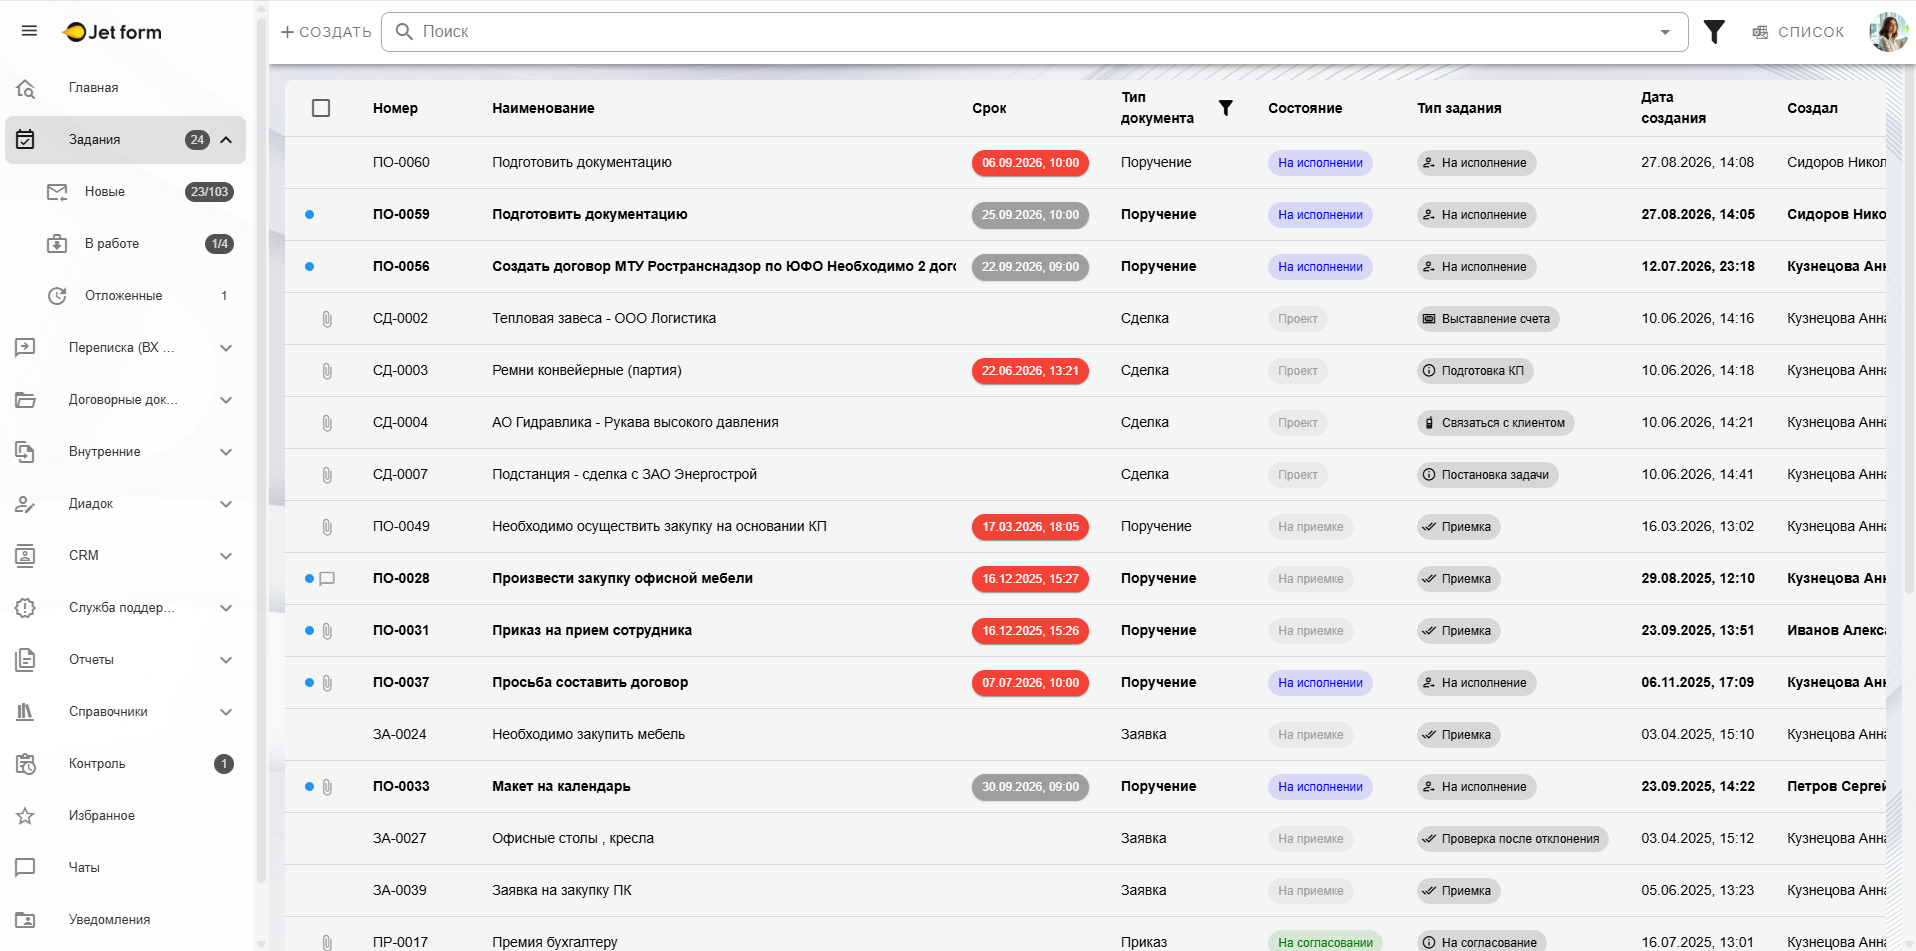
Task: Click the Контроль sidebar icon
Action: 26,764
